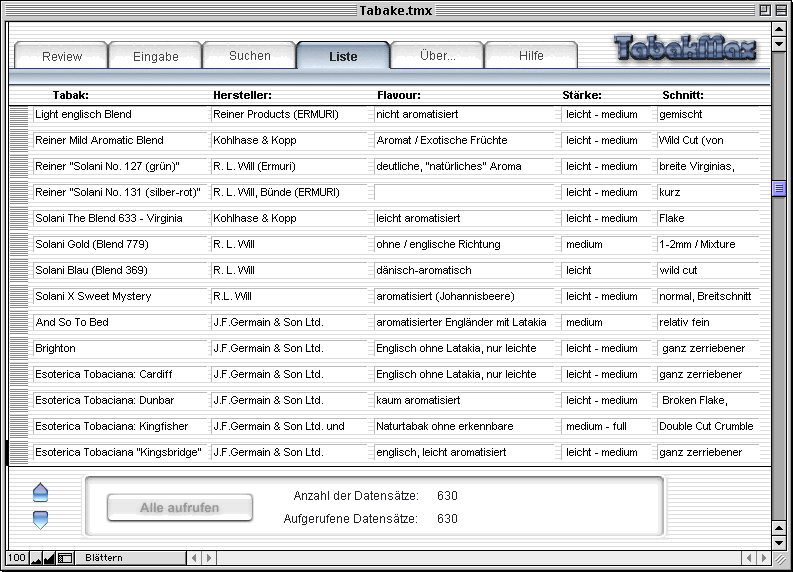The width and height of the screenshot is (793, 572).
Task: Click the Schnitt: column header
Action: tap(683, 95)
